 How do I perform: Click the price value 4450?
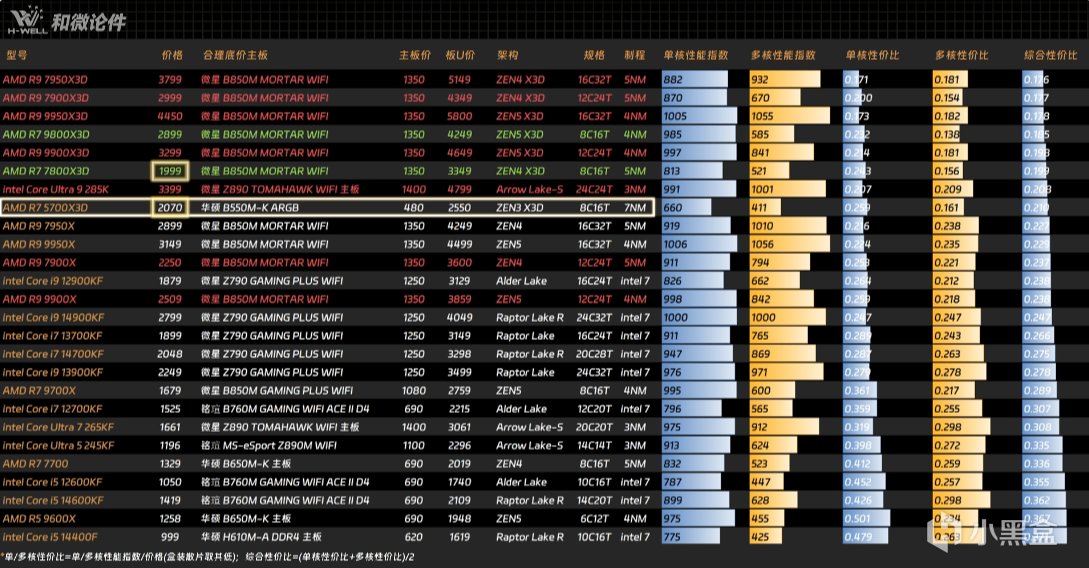pos(169,116)
